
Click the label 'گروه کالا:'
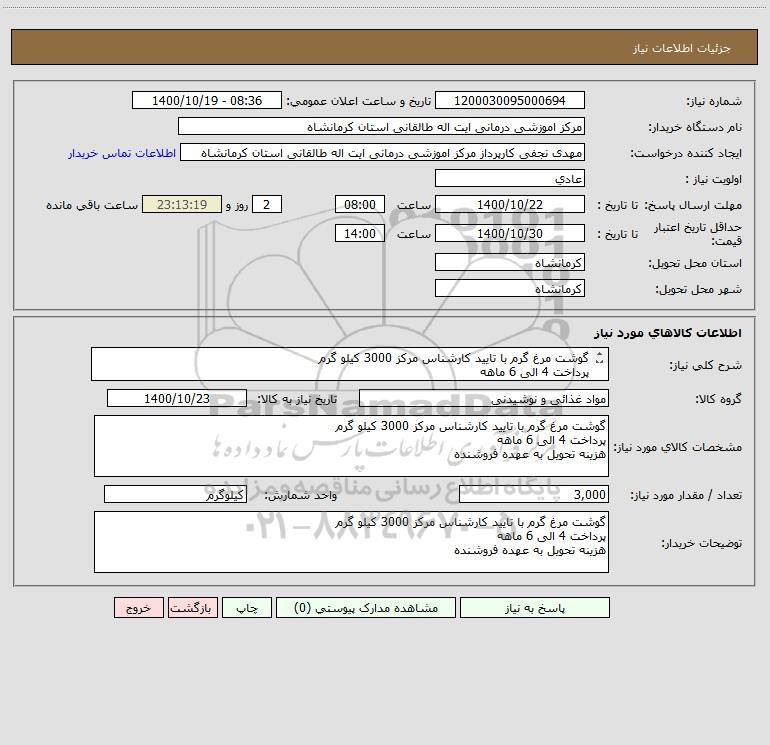[x=718, y=399]
